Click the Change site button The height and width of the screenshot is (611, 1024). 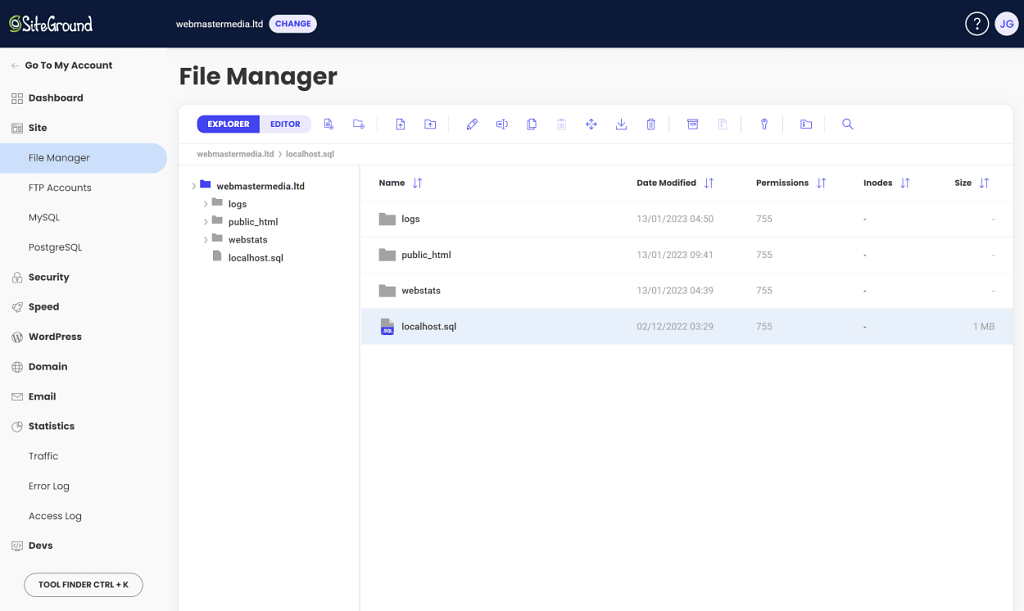click(x=293, y=24)
